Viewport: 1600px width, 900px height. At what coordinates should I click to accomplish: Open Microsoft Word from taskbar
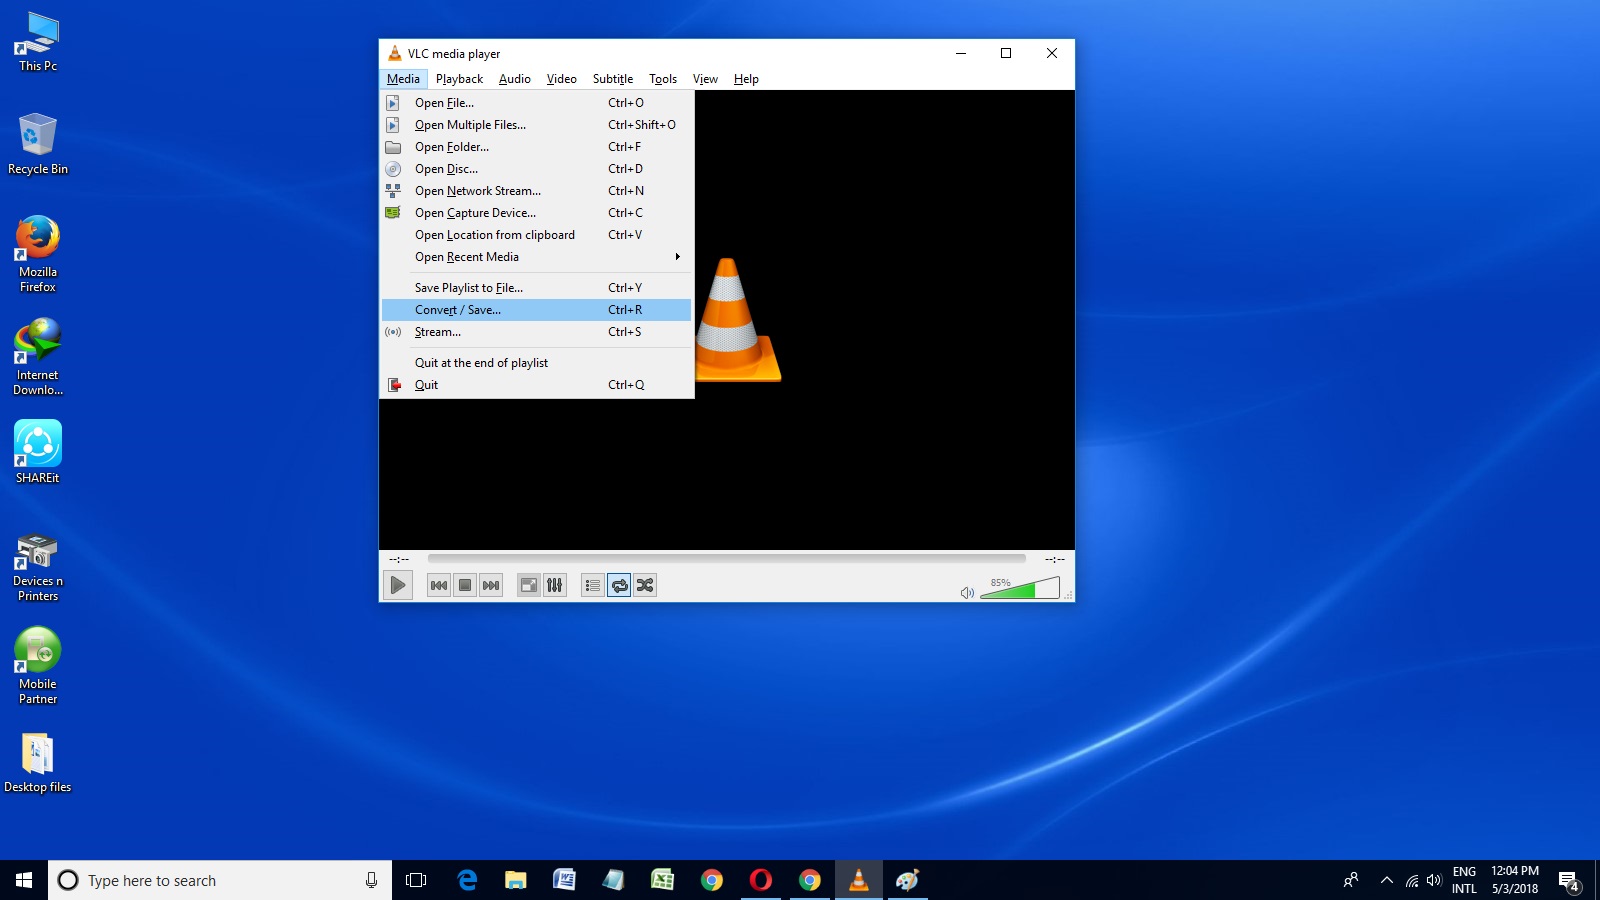[564, 880]
